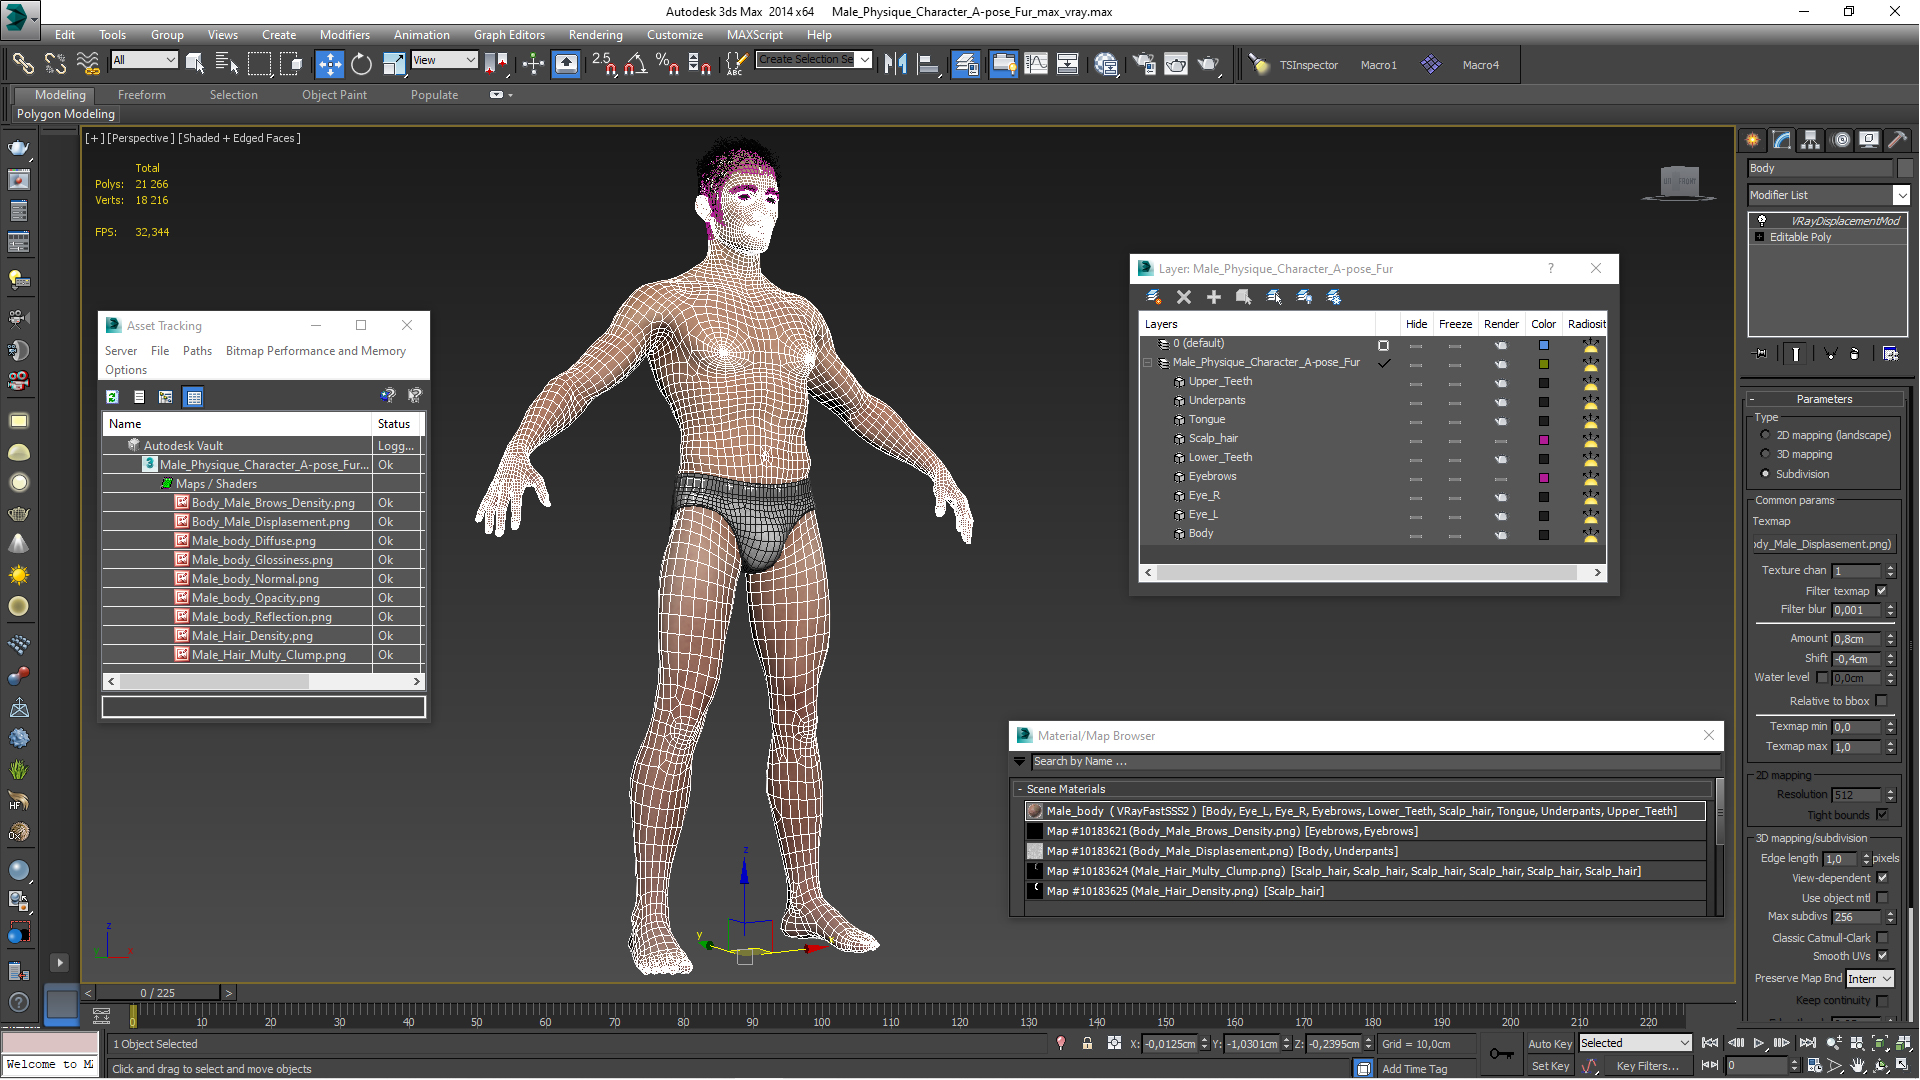This screenshot has width=1920, height=1080.
Task: Toggle the Filter texmap checkbox
Action: [x=1882, y=591]
